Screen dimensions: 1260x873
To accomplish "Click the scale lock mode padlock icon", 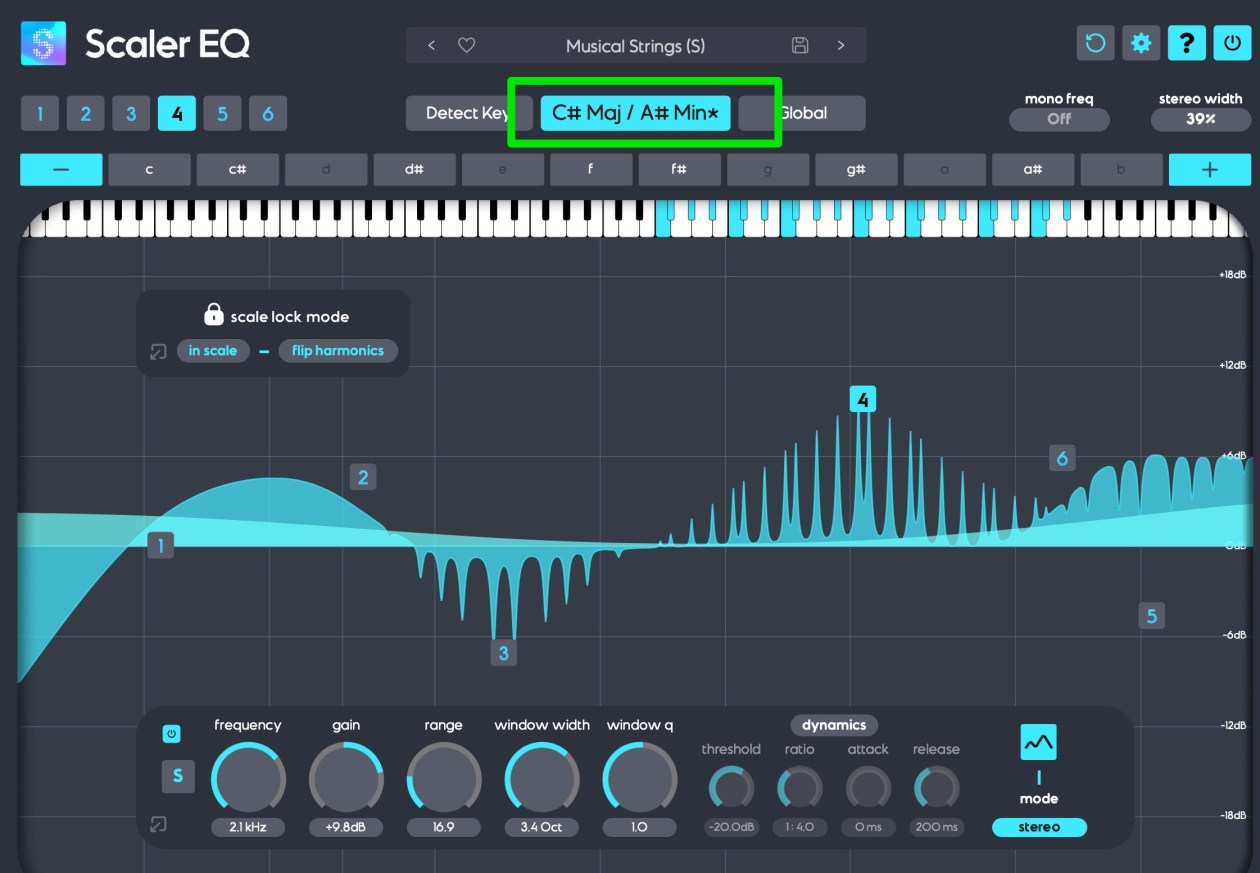I will [x=213, y=314].
